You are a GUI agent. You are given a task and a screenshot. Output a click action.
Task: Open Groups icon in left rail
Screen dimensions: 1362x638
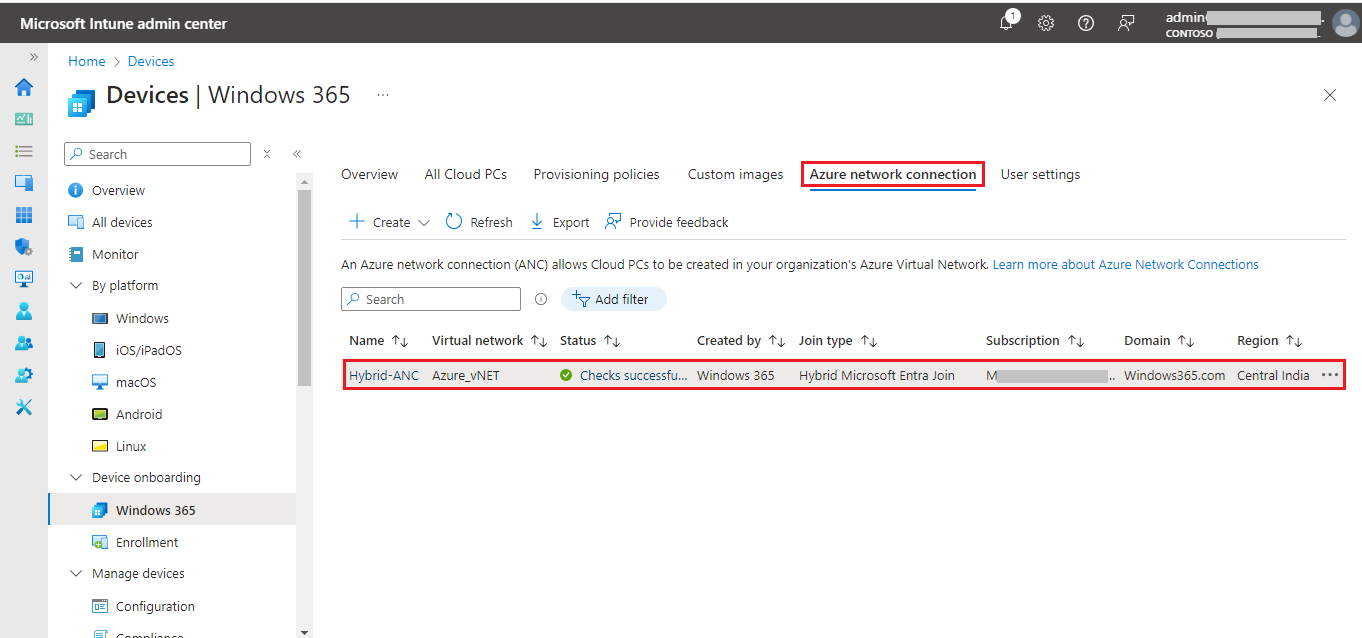23,343
